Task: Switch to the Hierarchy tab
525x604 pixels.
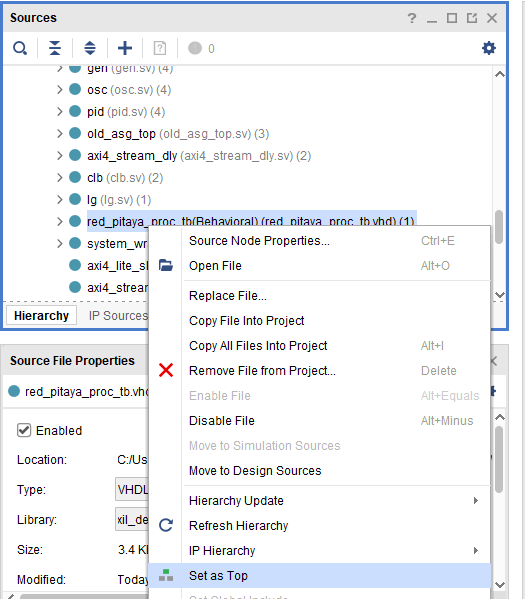Action: click(41, 315)
